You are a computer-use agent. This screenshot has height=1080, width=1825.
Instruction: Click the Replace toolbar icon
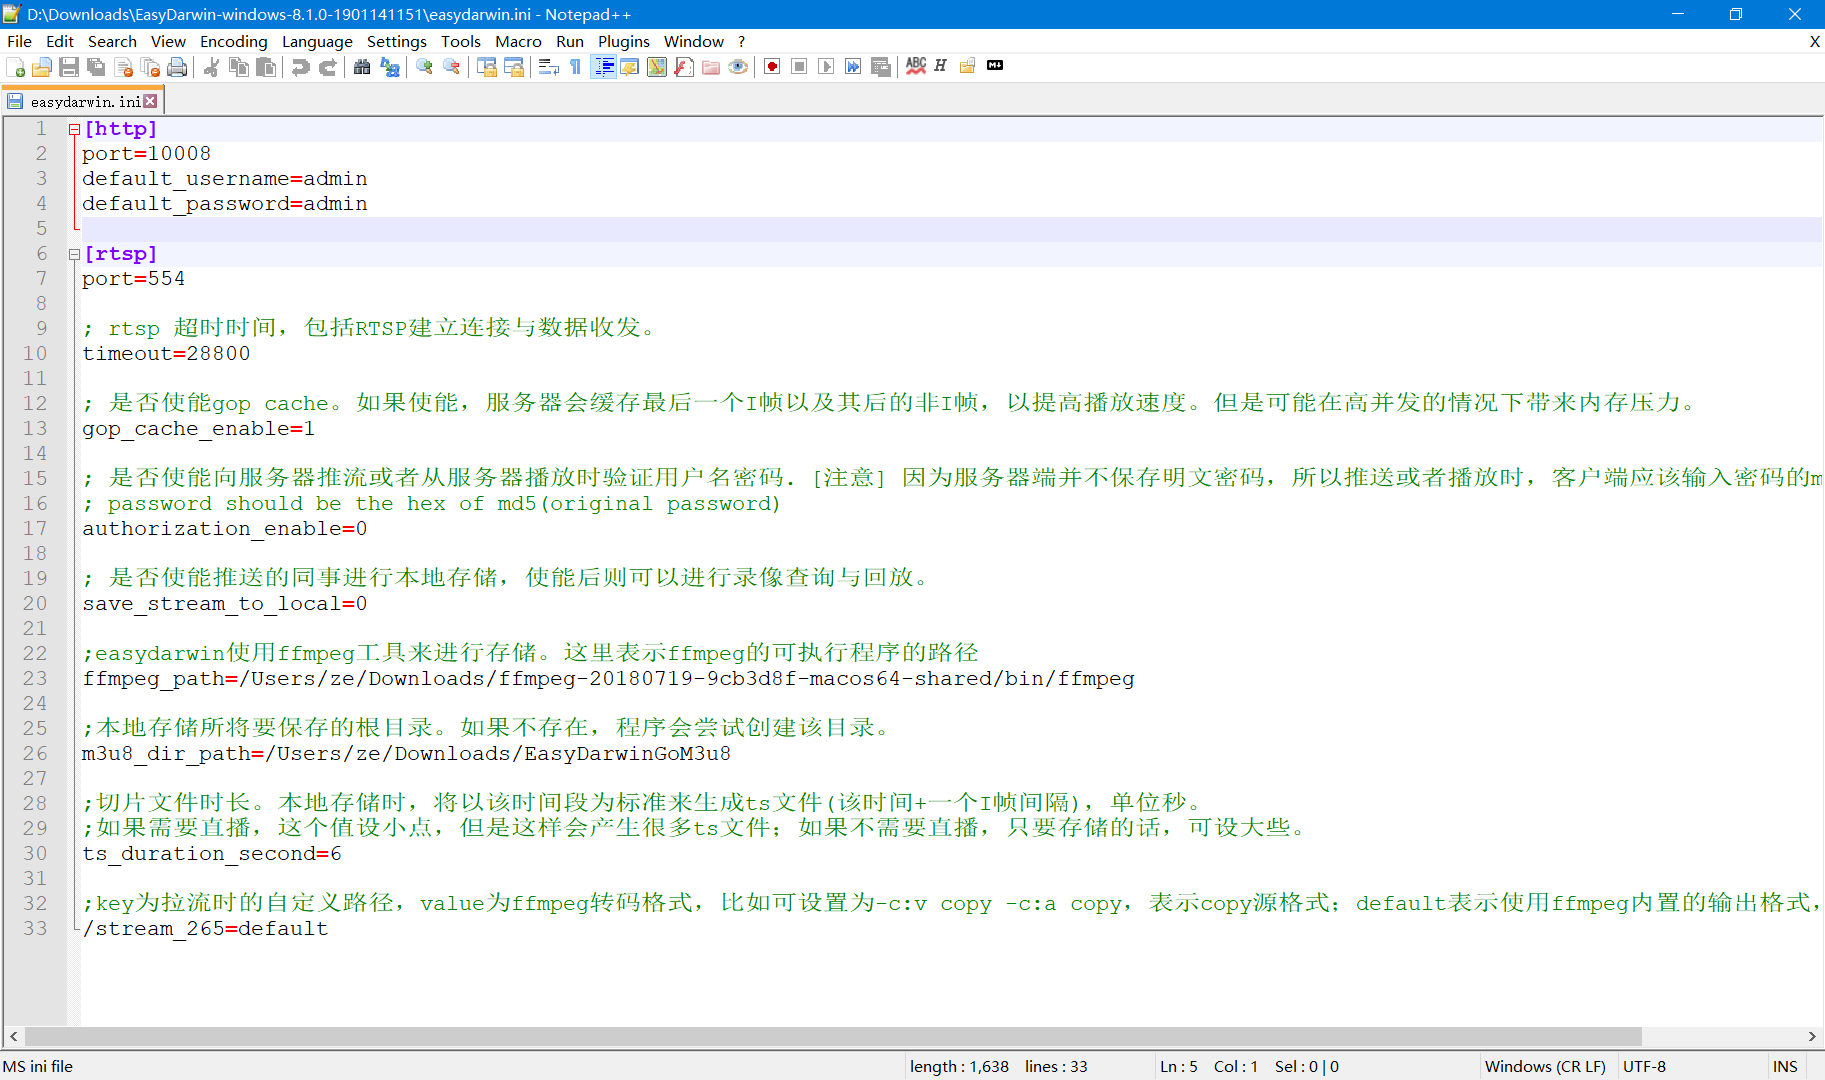coord(389,66)
